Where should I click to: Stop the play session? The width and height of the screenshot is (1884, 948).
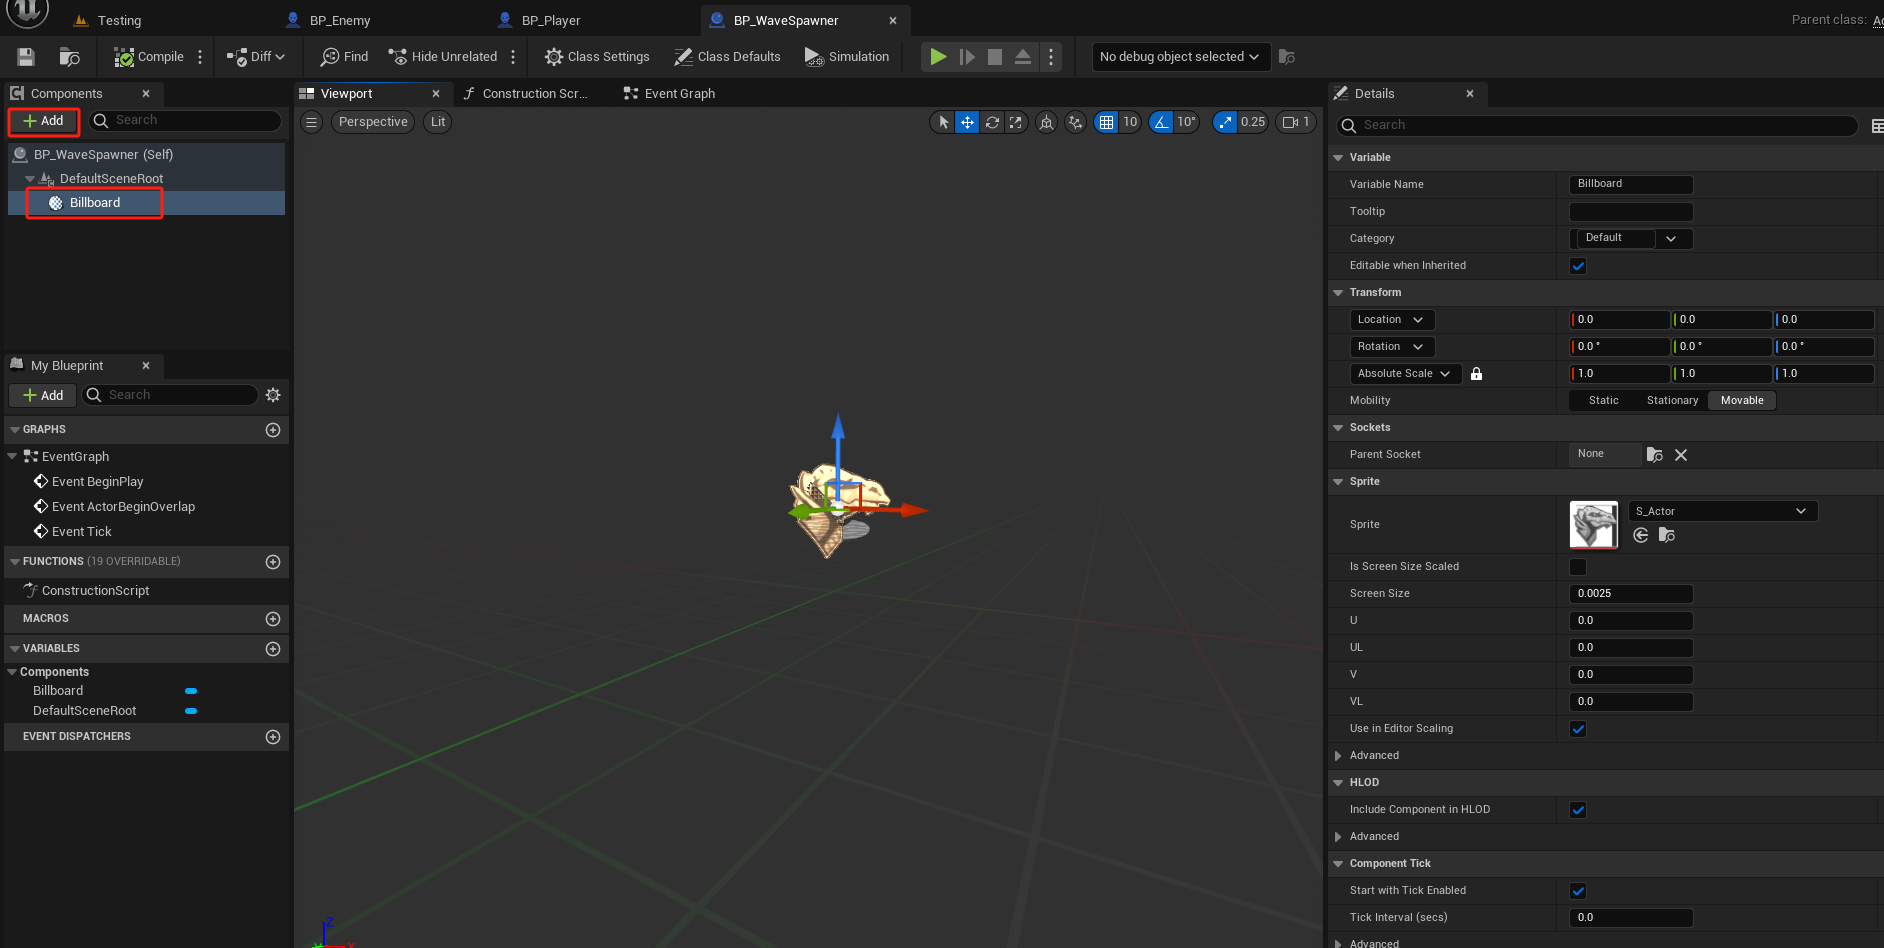click(995, 57)
